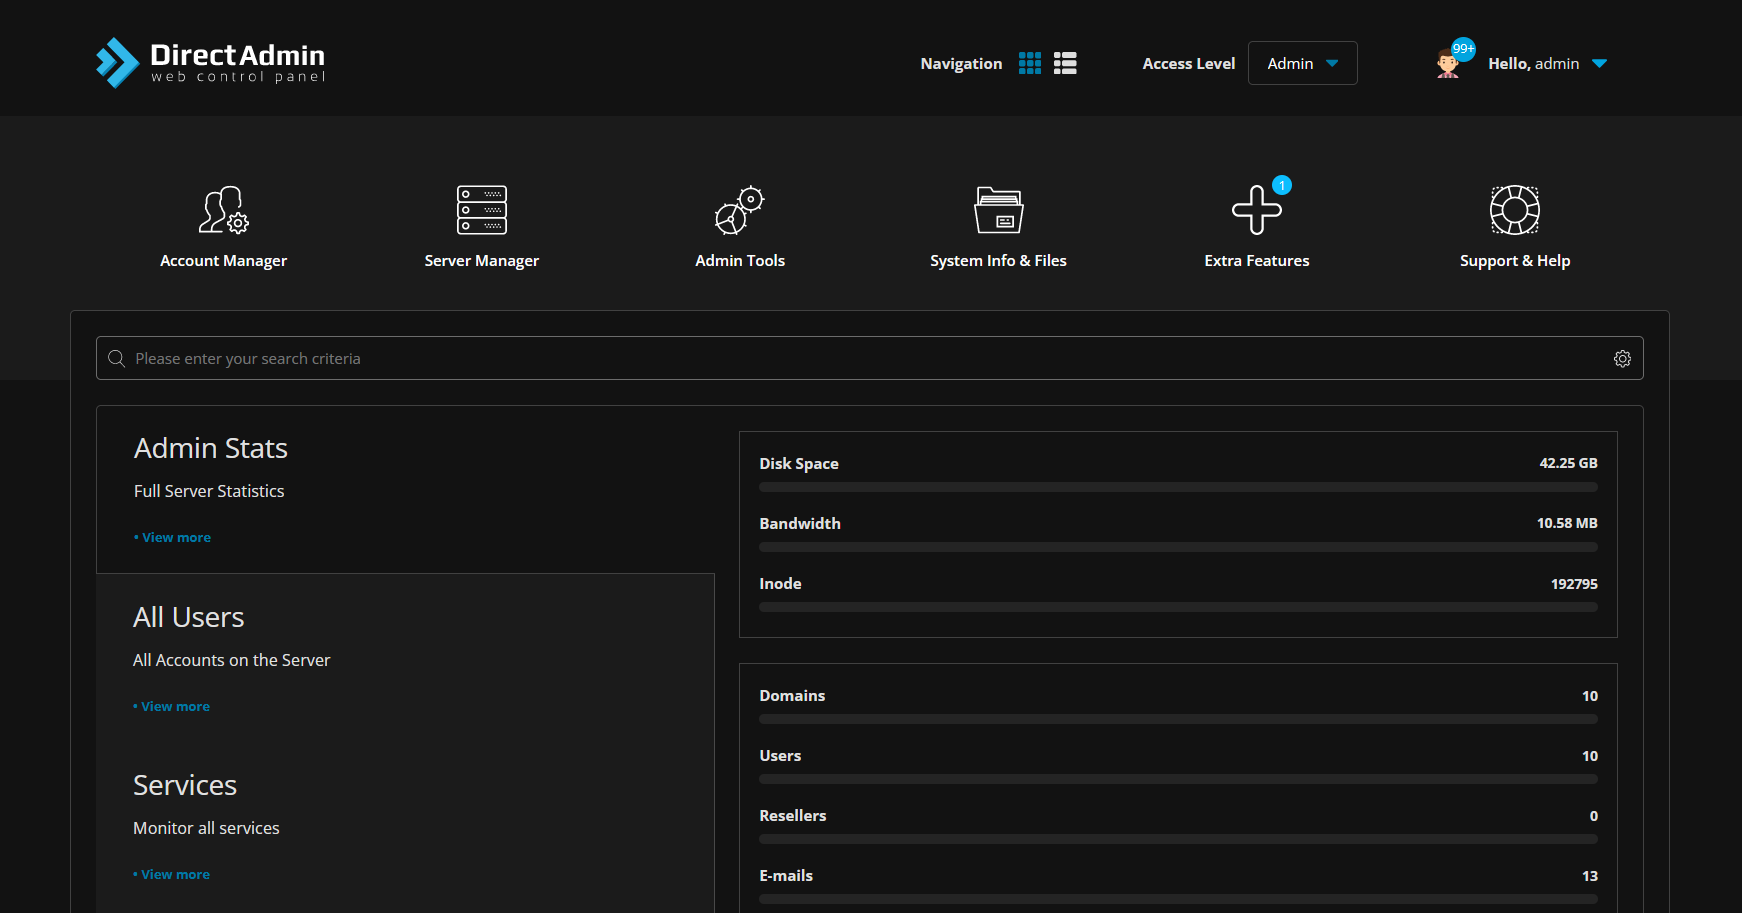This screenshot has height=913, width=1742.
Task: Open the Account Manager icon
Action: (223, 210)
